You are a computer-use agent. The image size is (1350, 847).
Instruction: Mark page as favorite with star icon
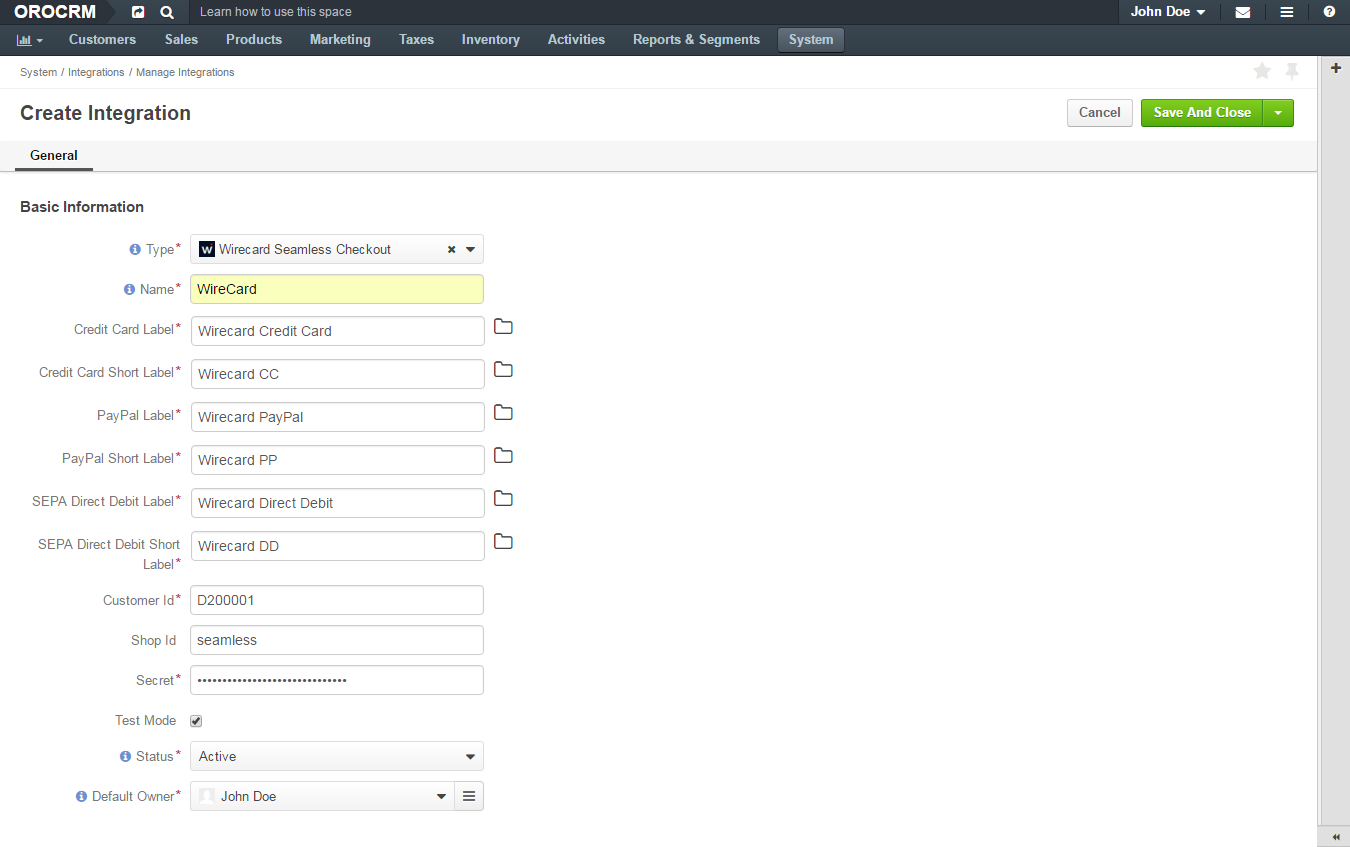1262,71
